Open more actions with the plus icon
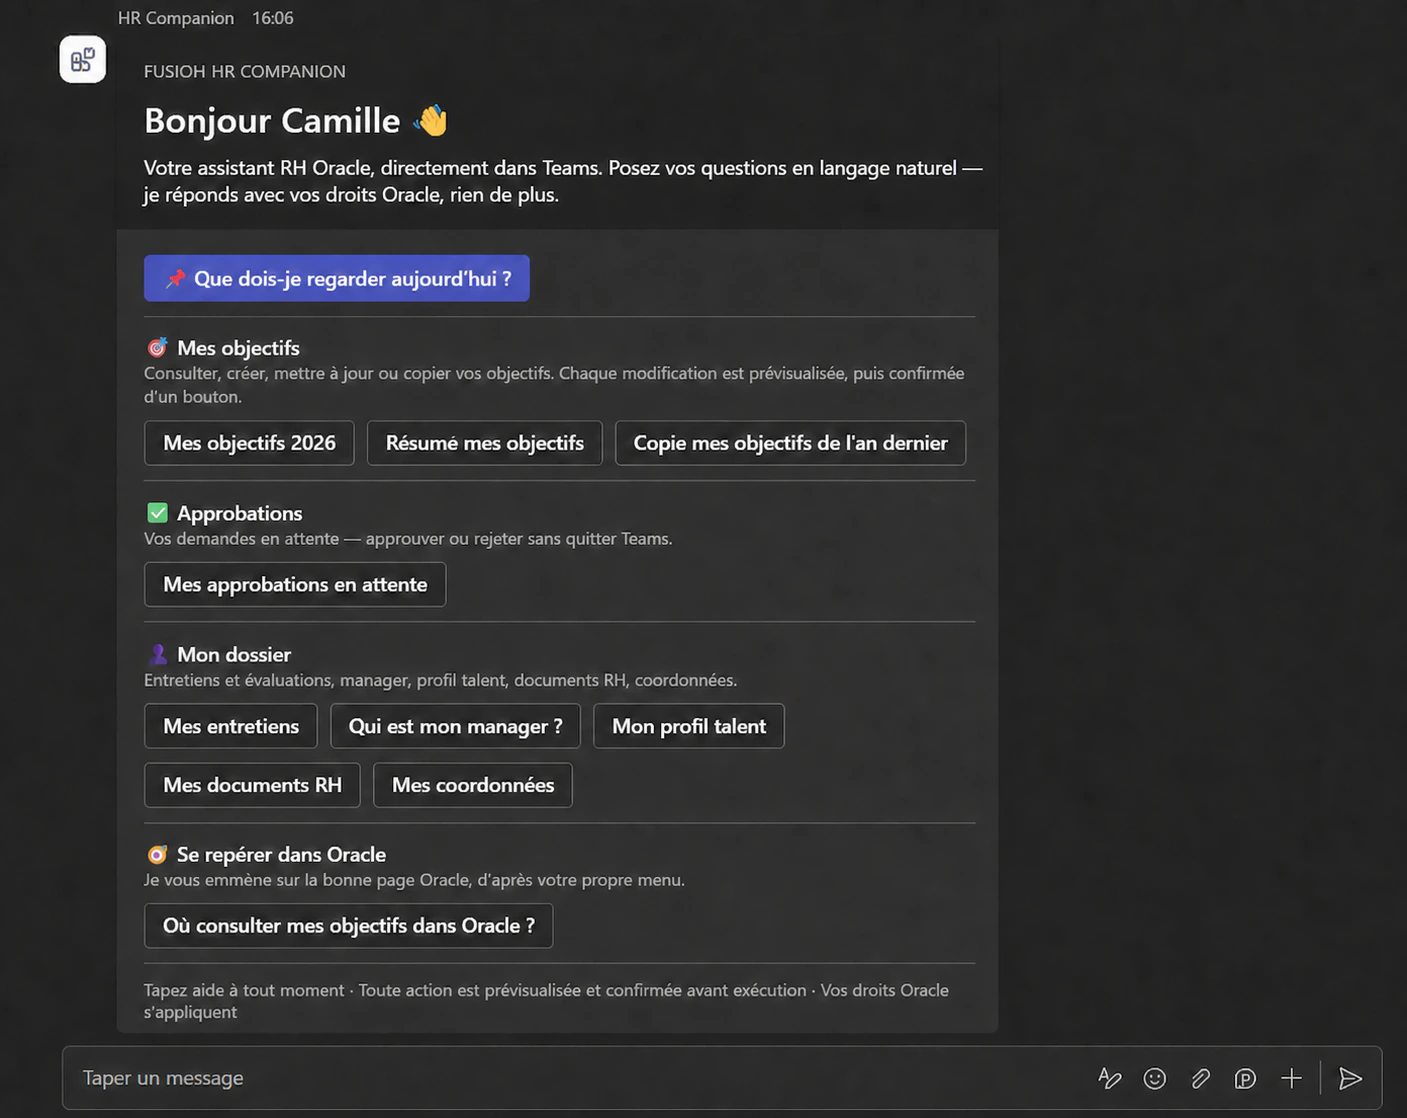1407x1118 pixels. pos(1291,1078)
